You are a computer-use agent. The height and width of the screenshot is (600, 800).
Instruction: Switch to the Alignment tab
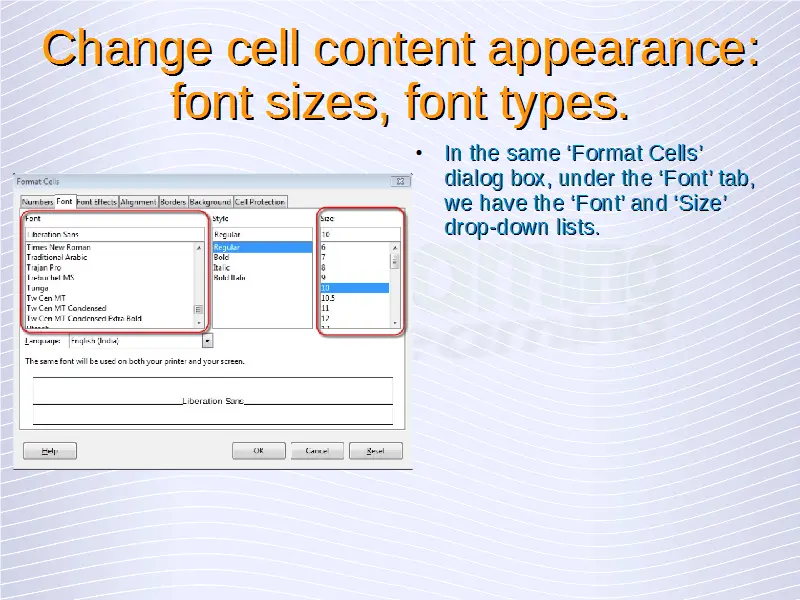tap(138, 202)
